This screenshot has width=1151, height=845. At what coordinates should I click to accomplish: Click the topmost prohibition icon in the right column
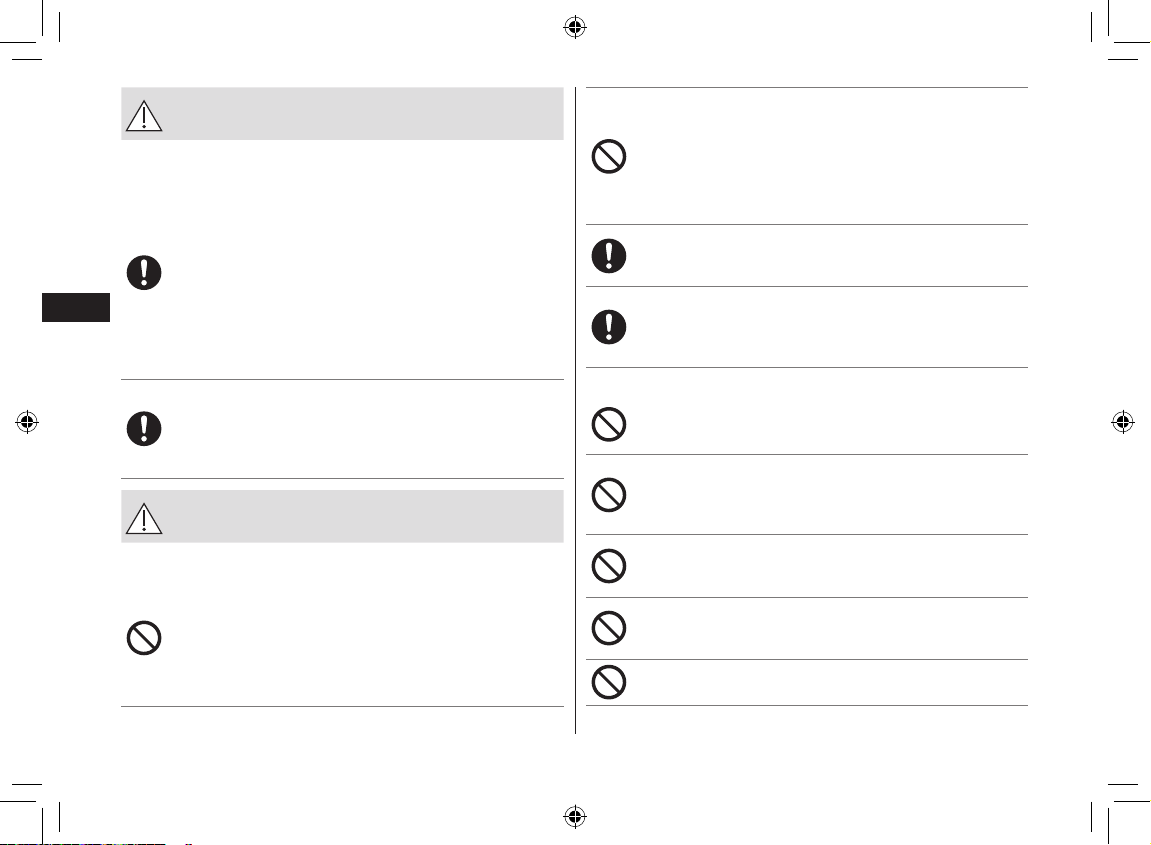tap(609, 156)
